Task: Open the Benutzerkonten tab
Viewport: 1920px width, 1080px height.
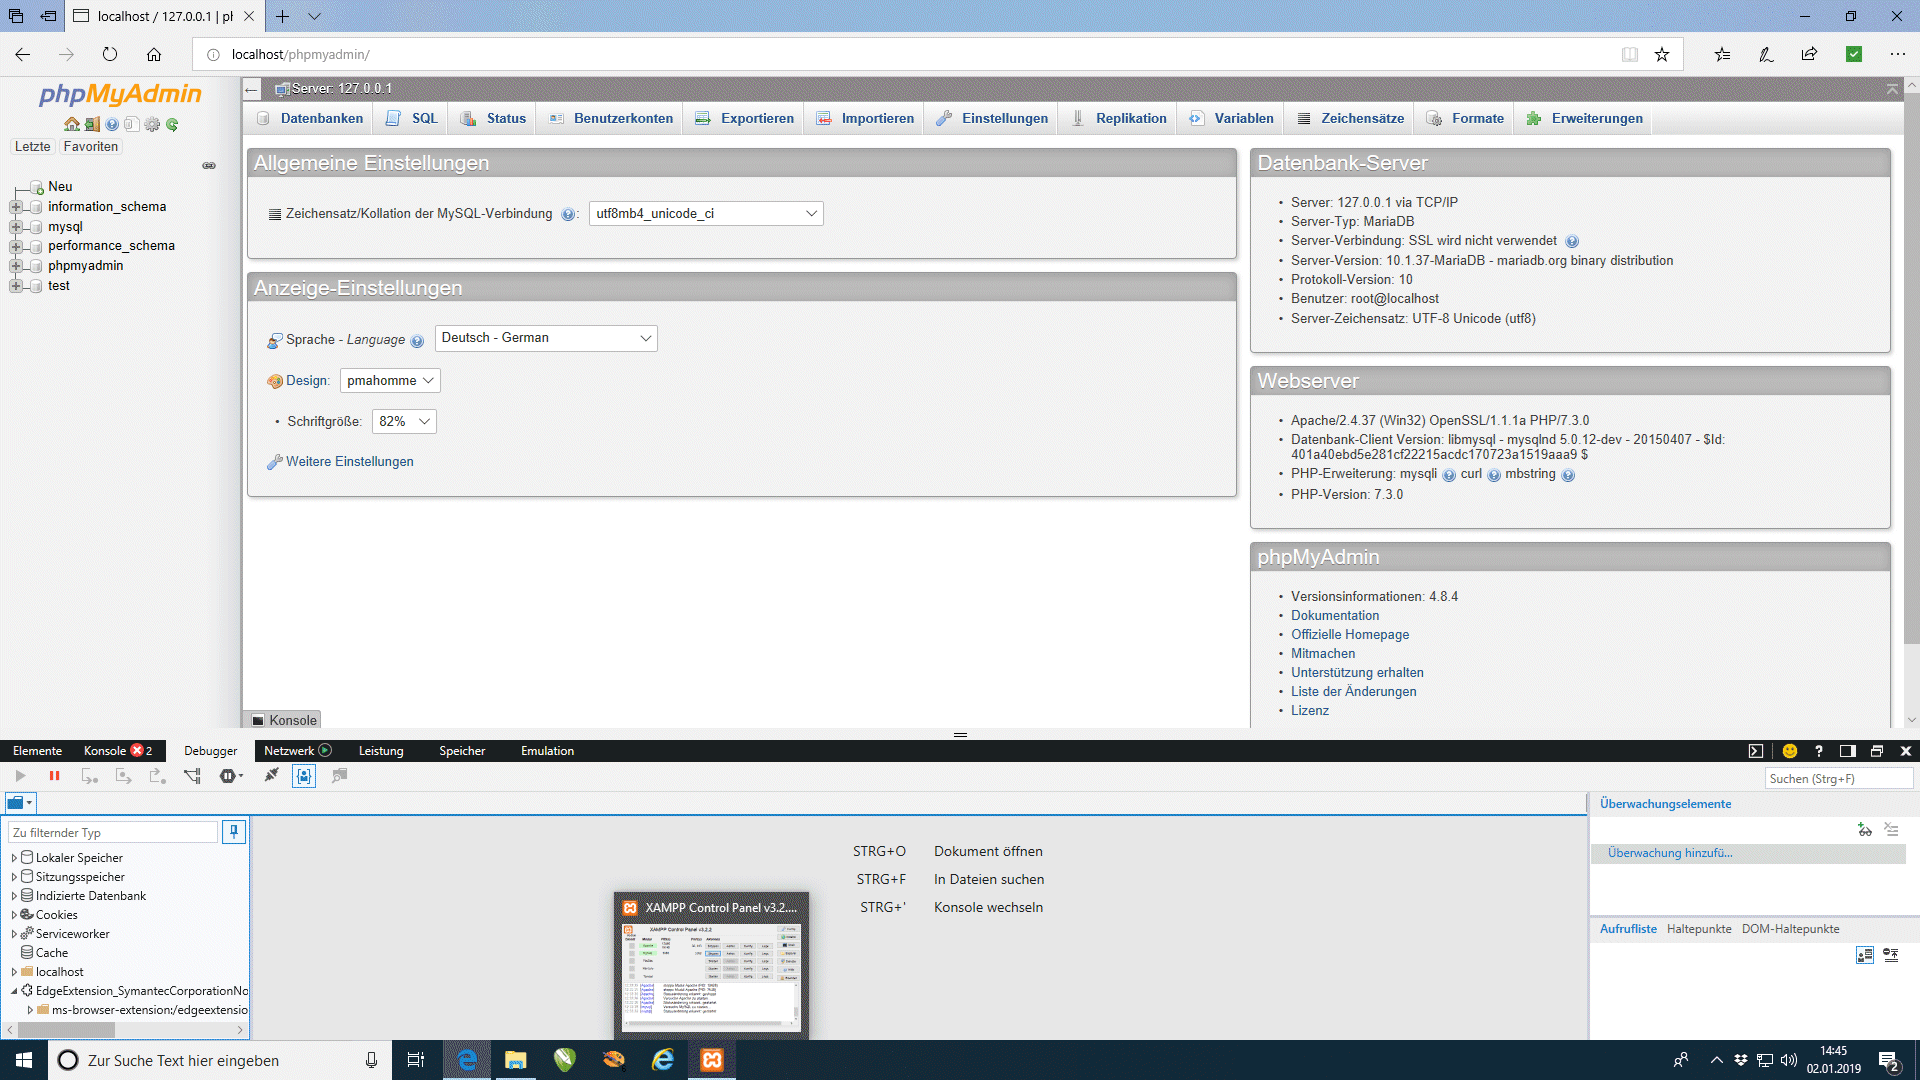Action: (611, 119)
